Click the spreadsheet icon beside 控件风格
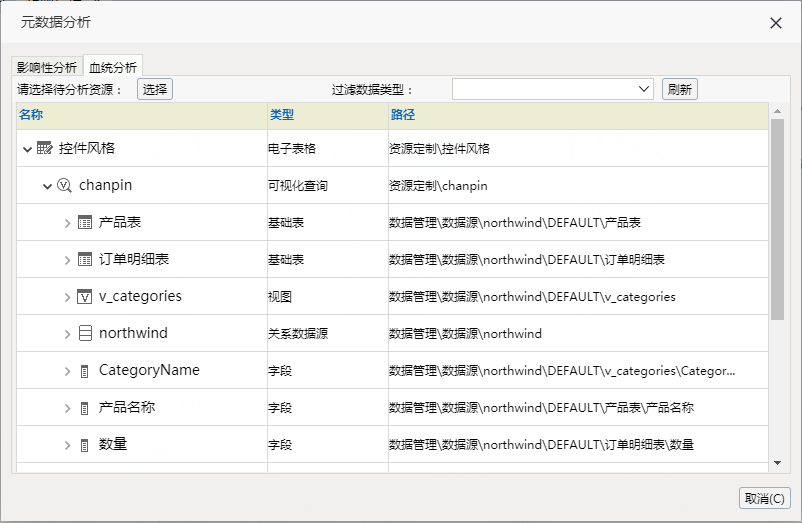Image resolution: width=802 pixels, height=523 pixels. [x=44, y=148]
